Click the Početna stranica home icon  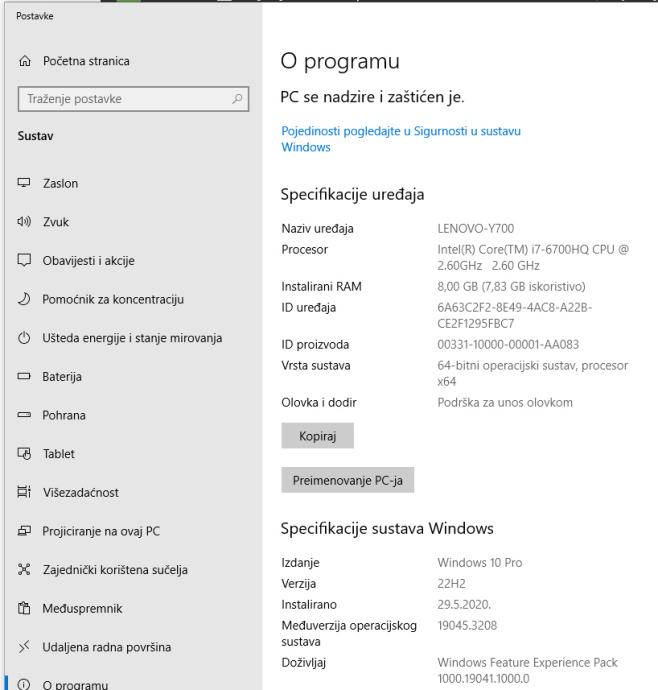pos(25,61)
